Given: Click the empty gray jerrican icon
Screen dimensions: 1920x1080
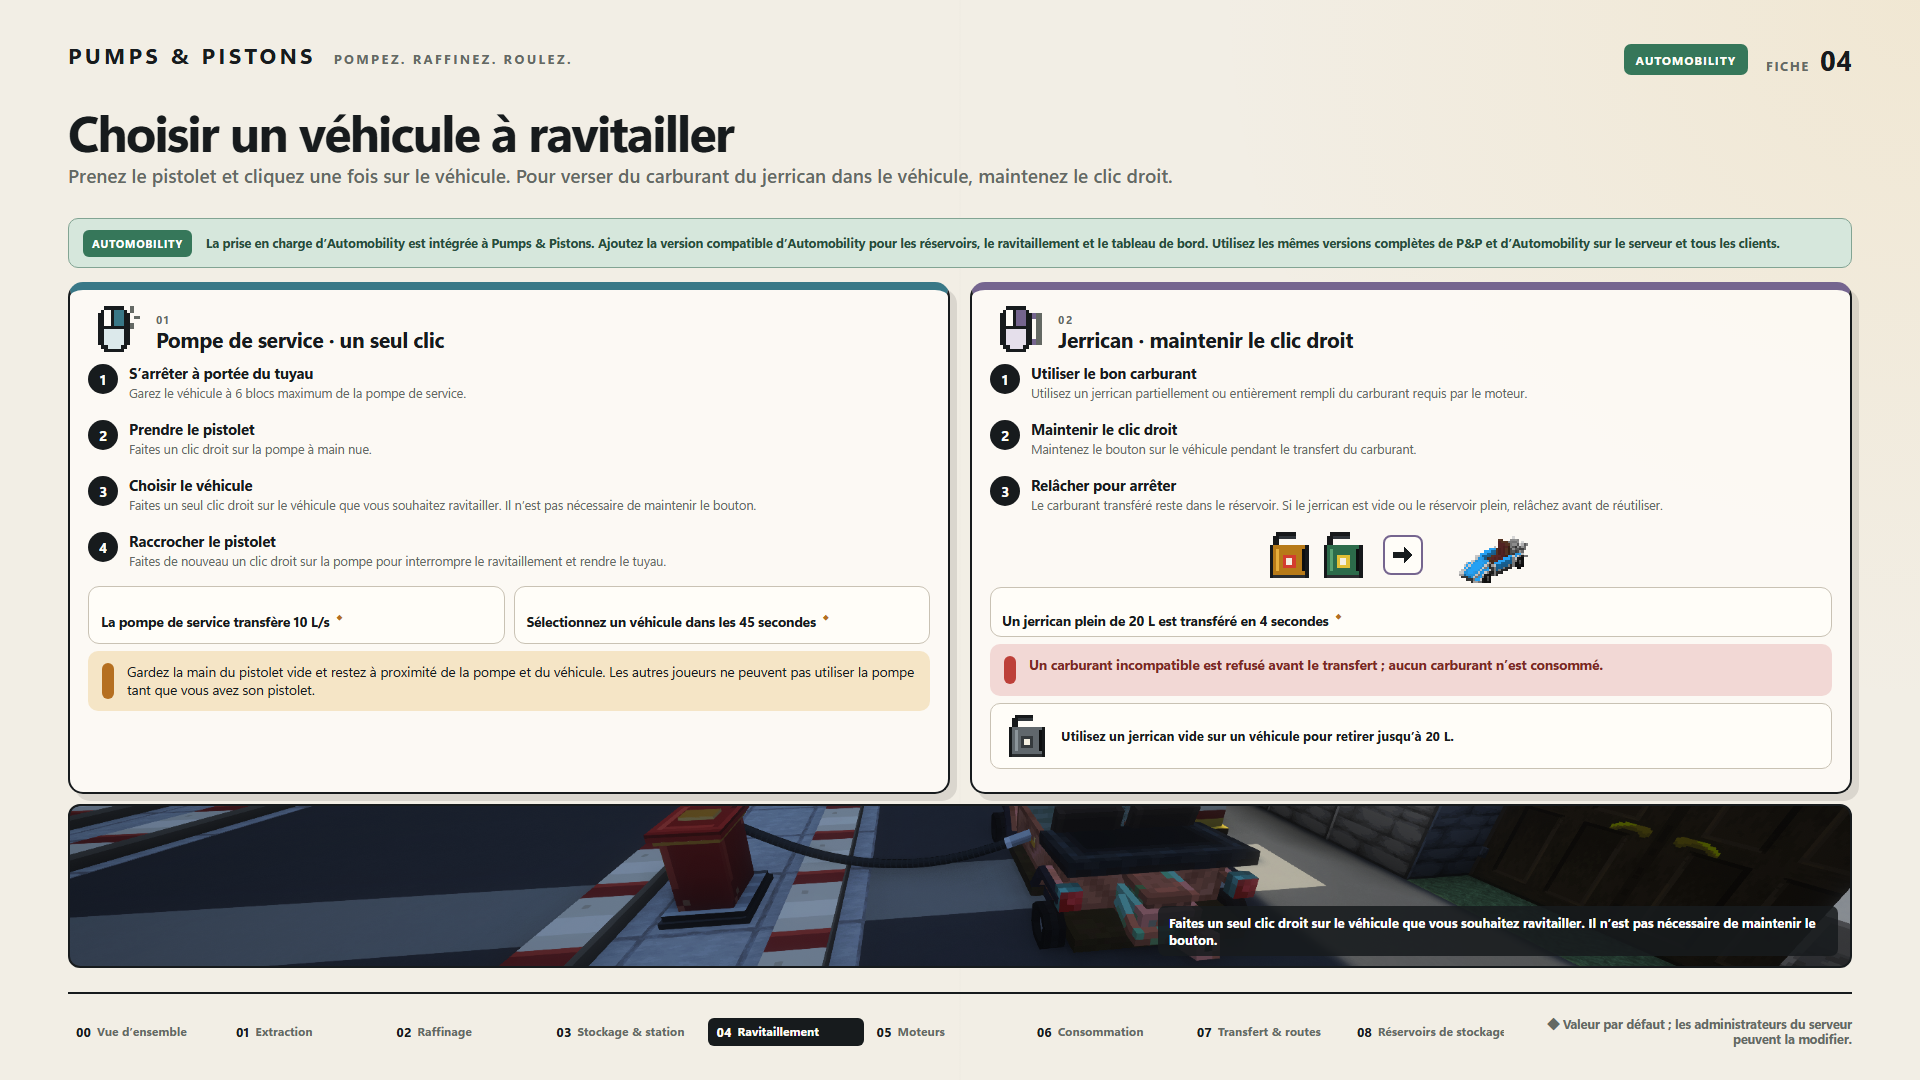Looking at the screenshot, I should click(1026, 736).
